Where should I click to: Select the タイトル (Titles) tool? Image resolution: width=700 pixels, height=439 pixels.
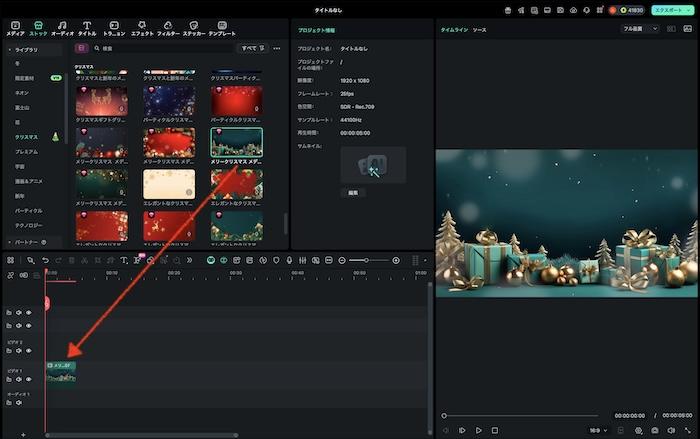point(87,26)
